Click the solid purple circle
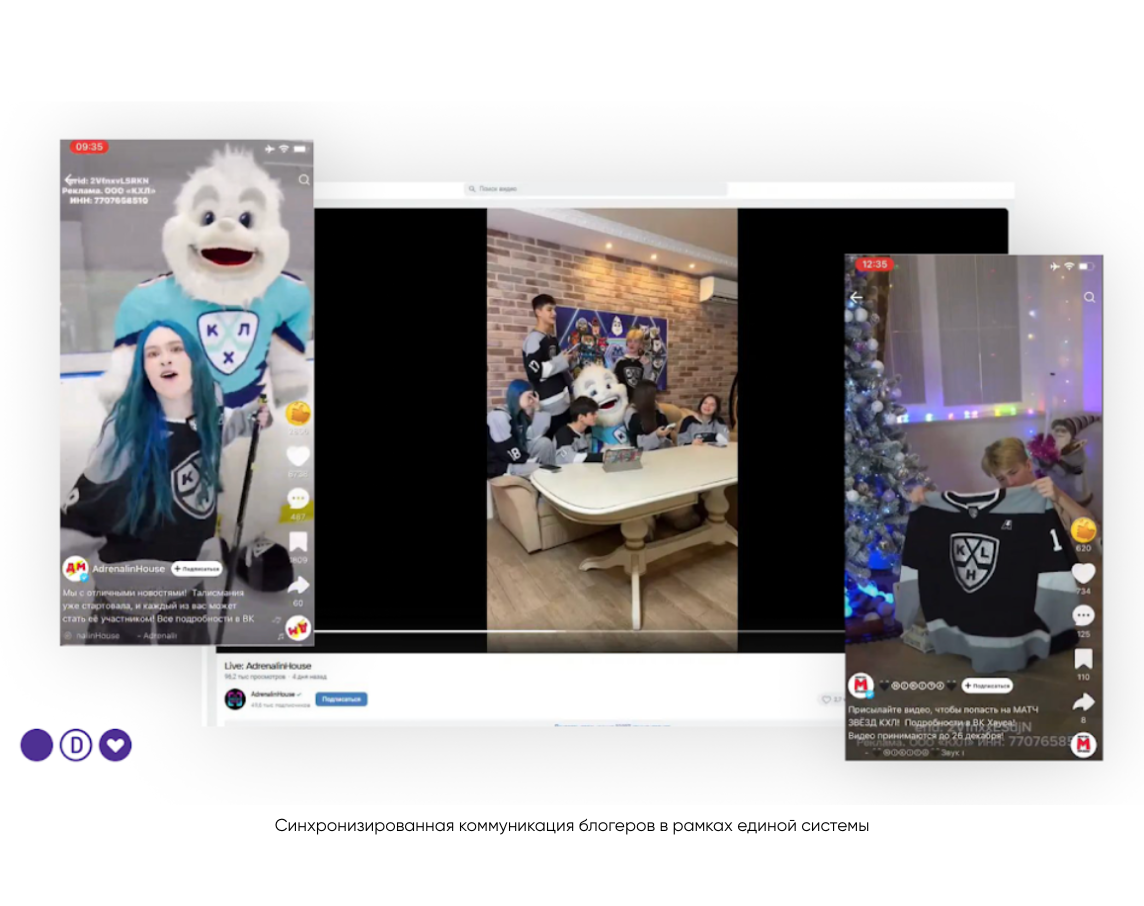This screenshot has width=1144, height=906. pyautogui.click(x=37, y=745)
